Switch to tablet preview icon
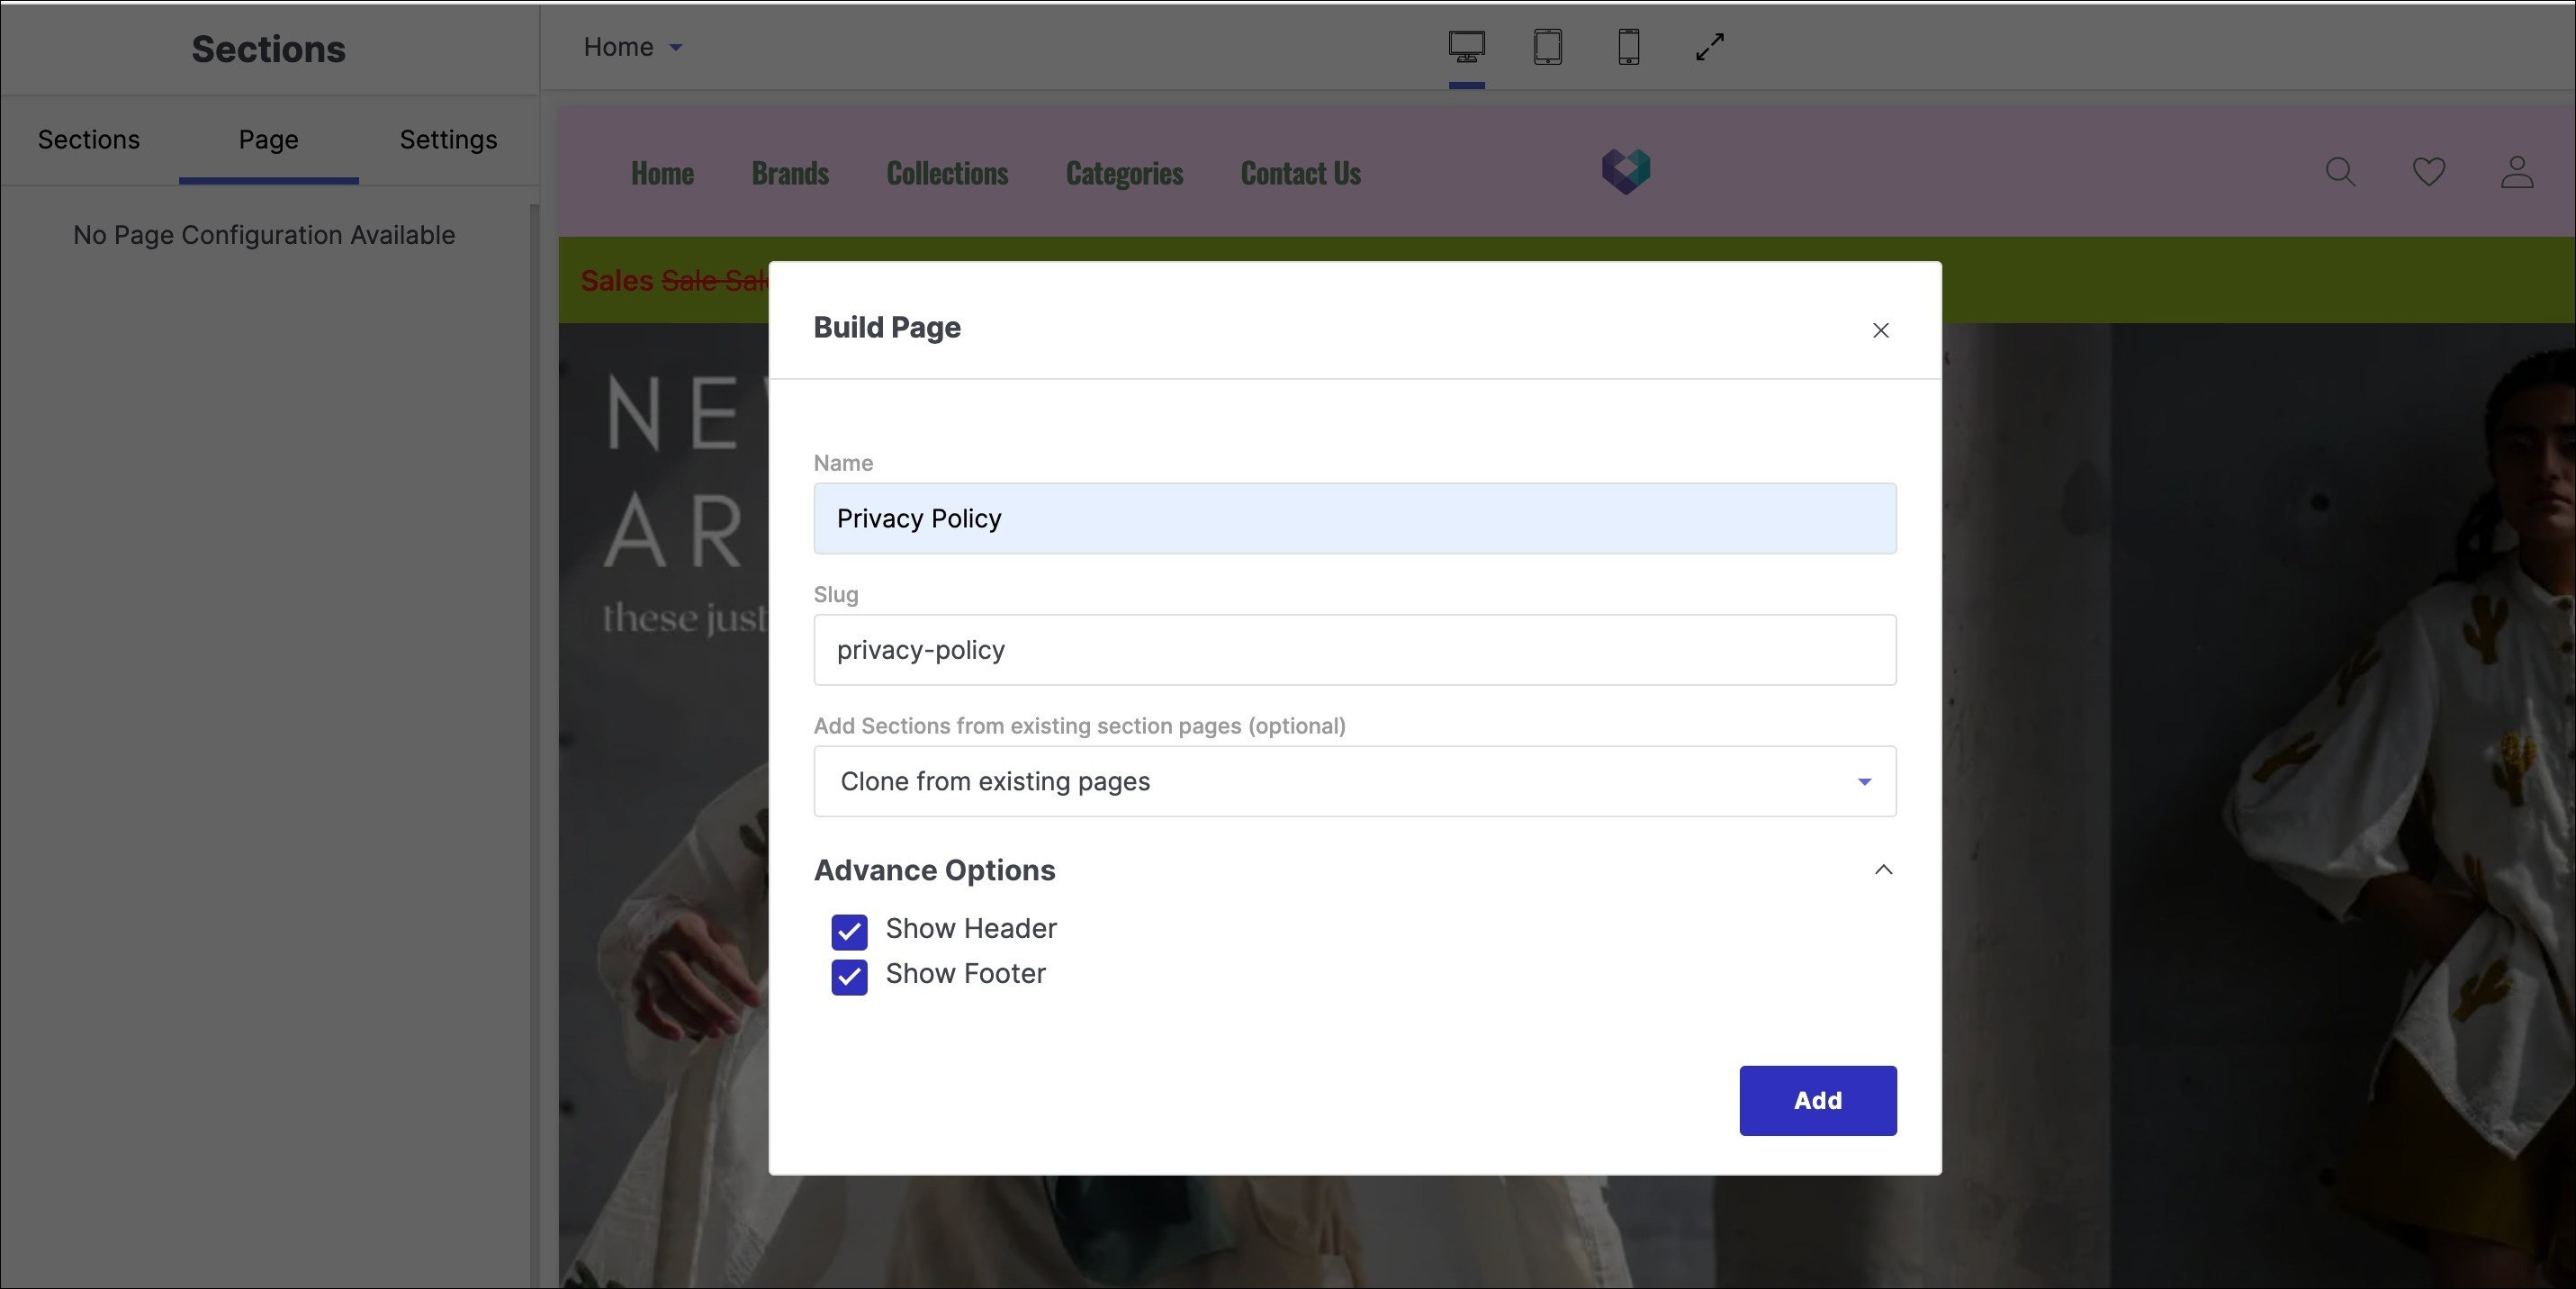 pos(1547,46)
